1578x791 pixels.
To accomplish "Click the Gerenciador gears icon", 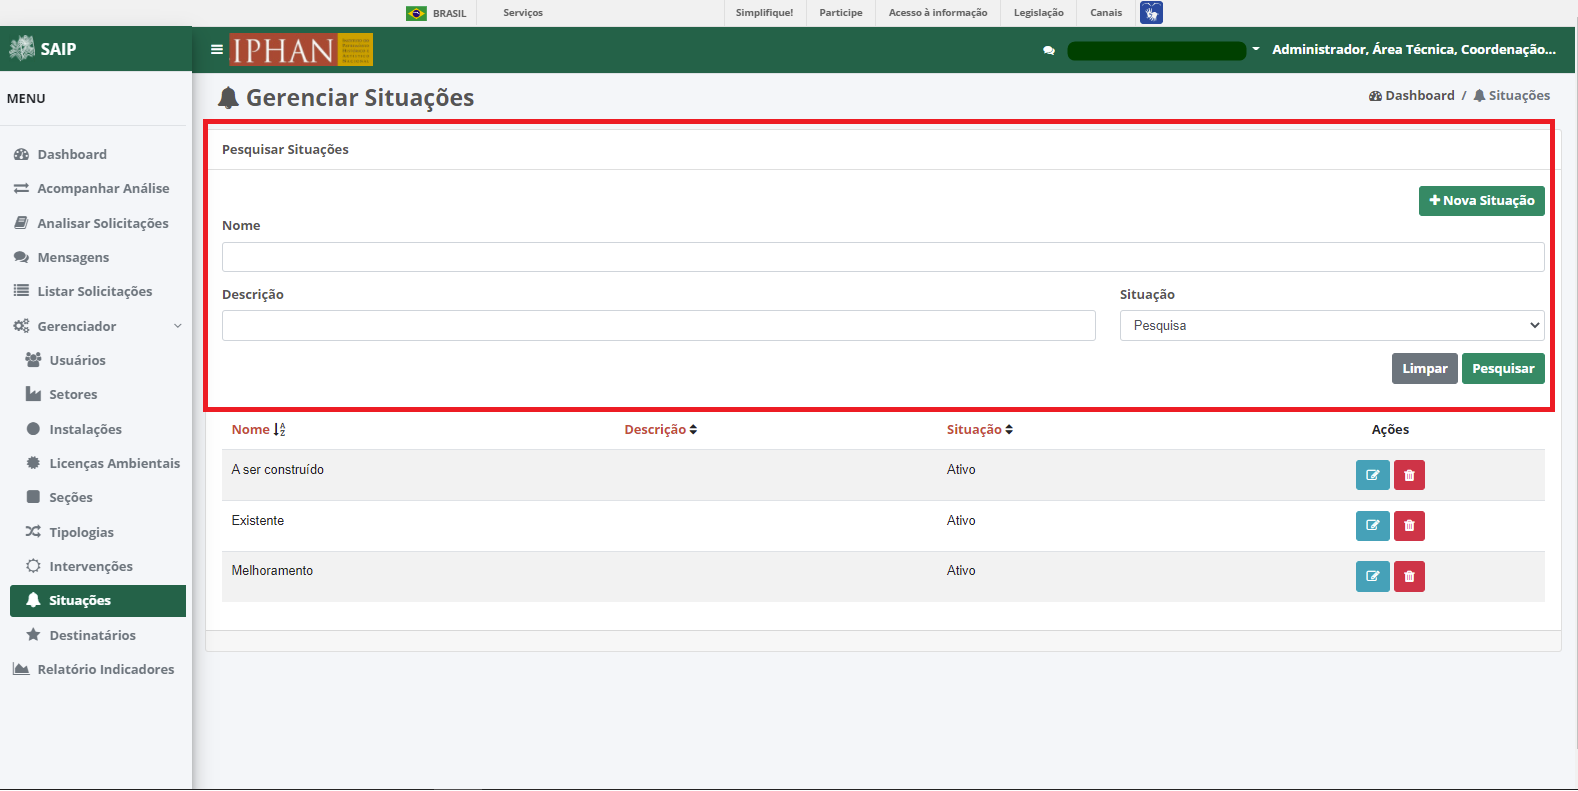I will pos(21,326).
